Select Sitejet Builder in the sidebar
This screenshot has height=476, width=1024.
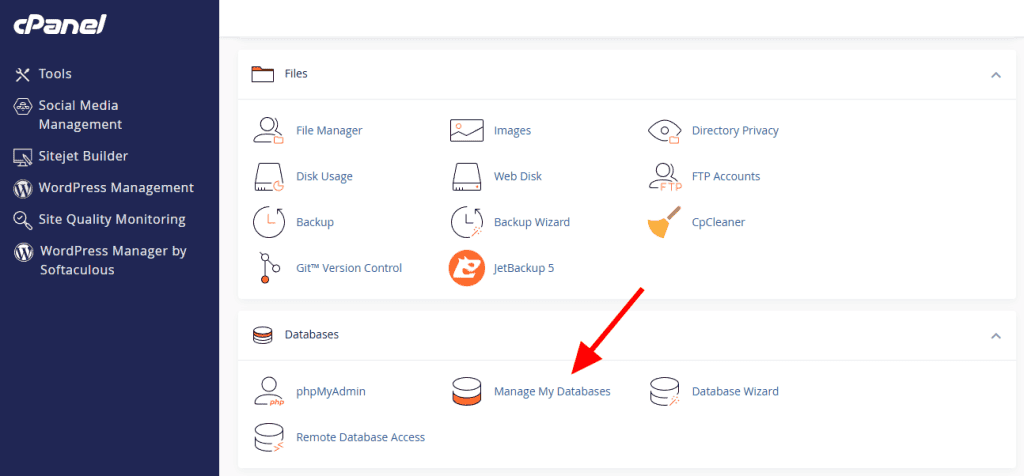(x=83, y=157)
